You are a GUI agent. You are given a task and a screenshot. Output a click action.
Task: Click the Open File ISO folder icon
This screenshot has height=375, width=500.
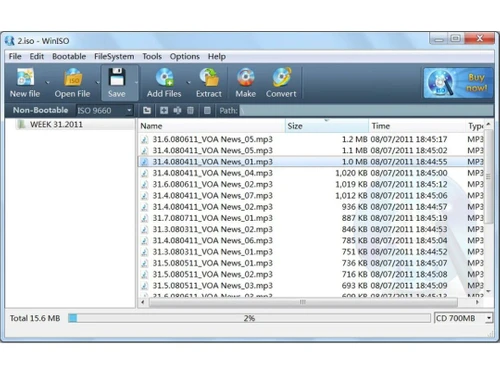pyautogui.click(x=73, y=77)
